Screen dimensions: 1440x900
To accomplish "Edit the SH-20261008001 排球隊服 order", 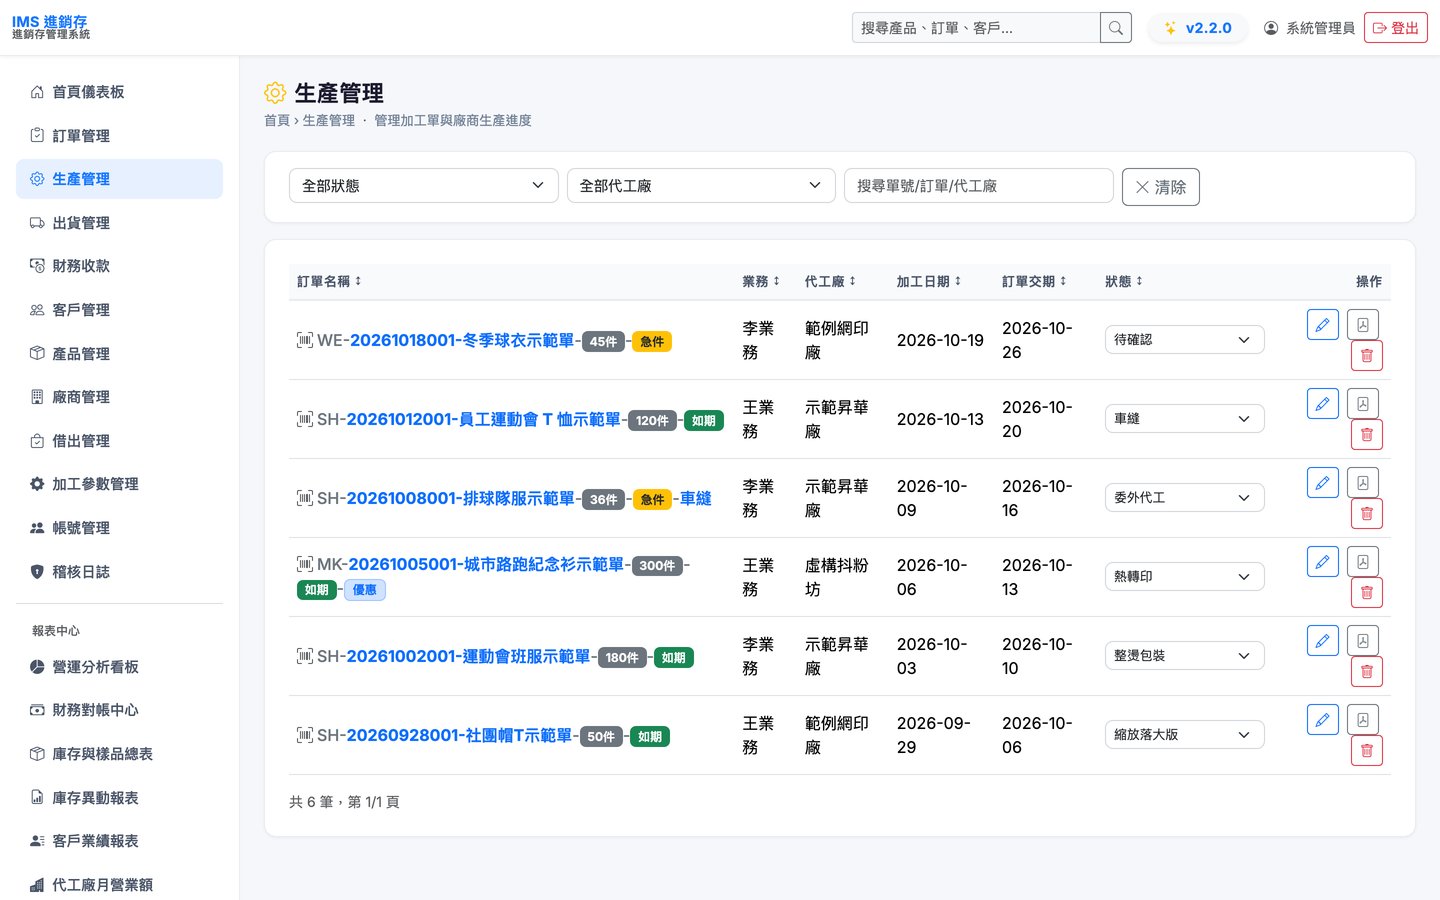I will [1323, 483].
